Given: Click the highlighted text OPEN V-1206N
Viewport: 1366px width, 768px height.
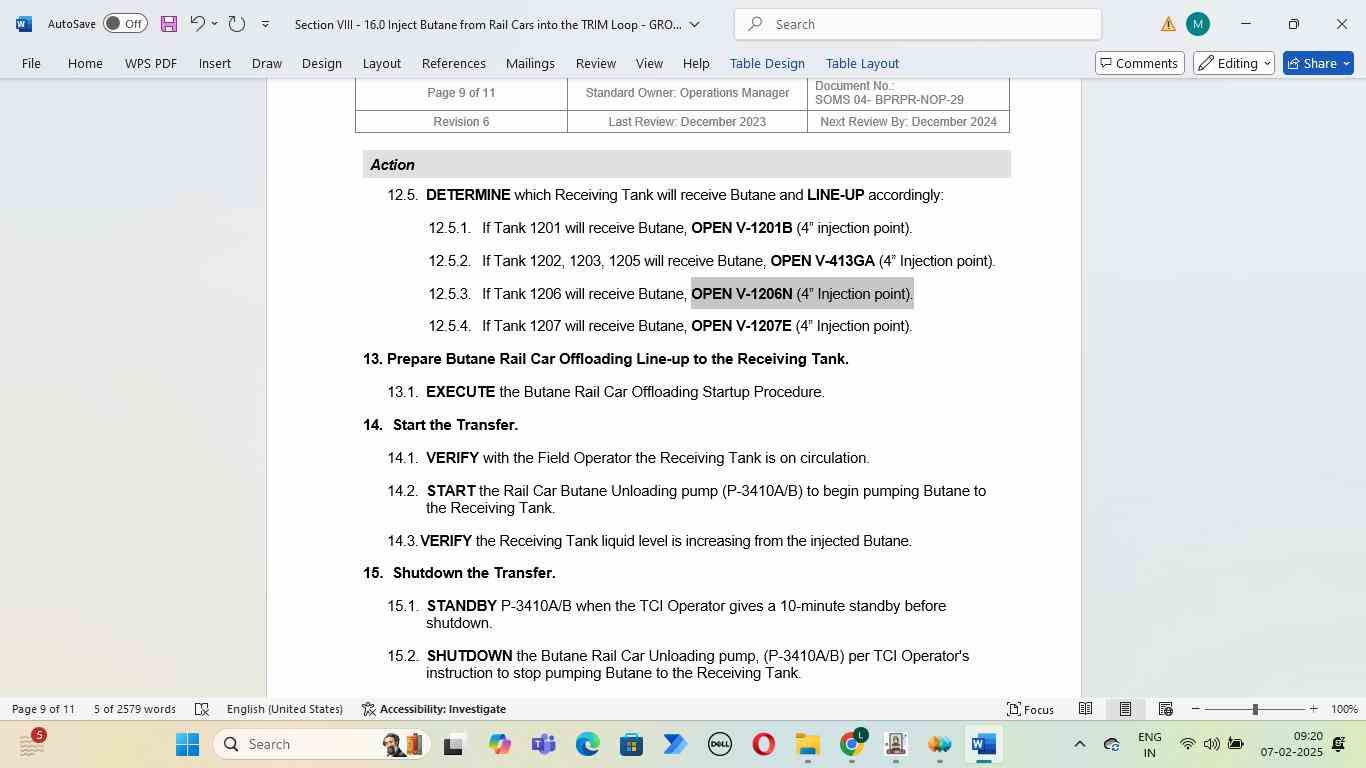Looking at the screenshot, I should pos(742,294).
